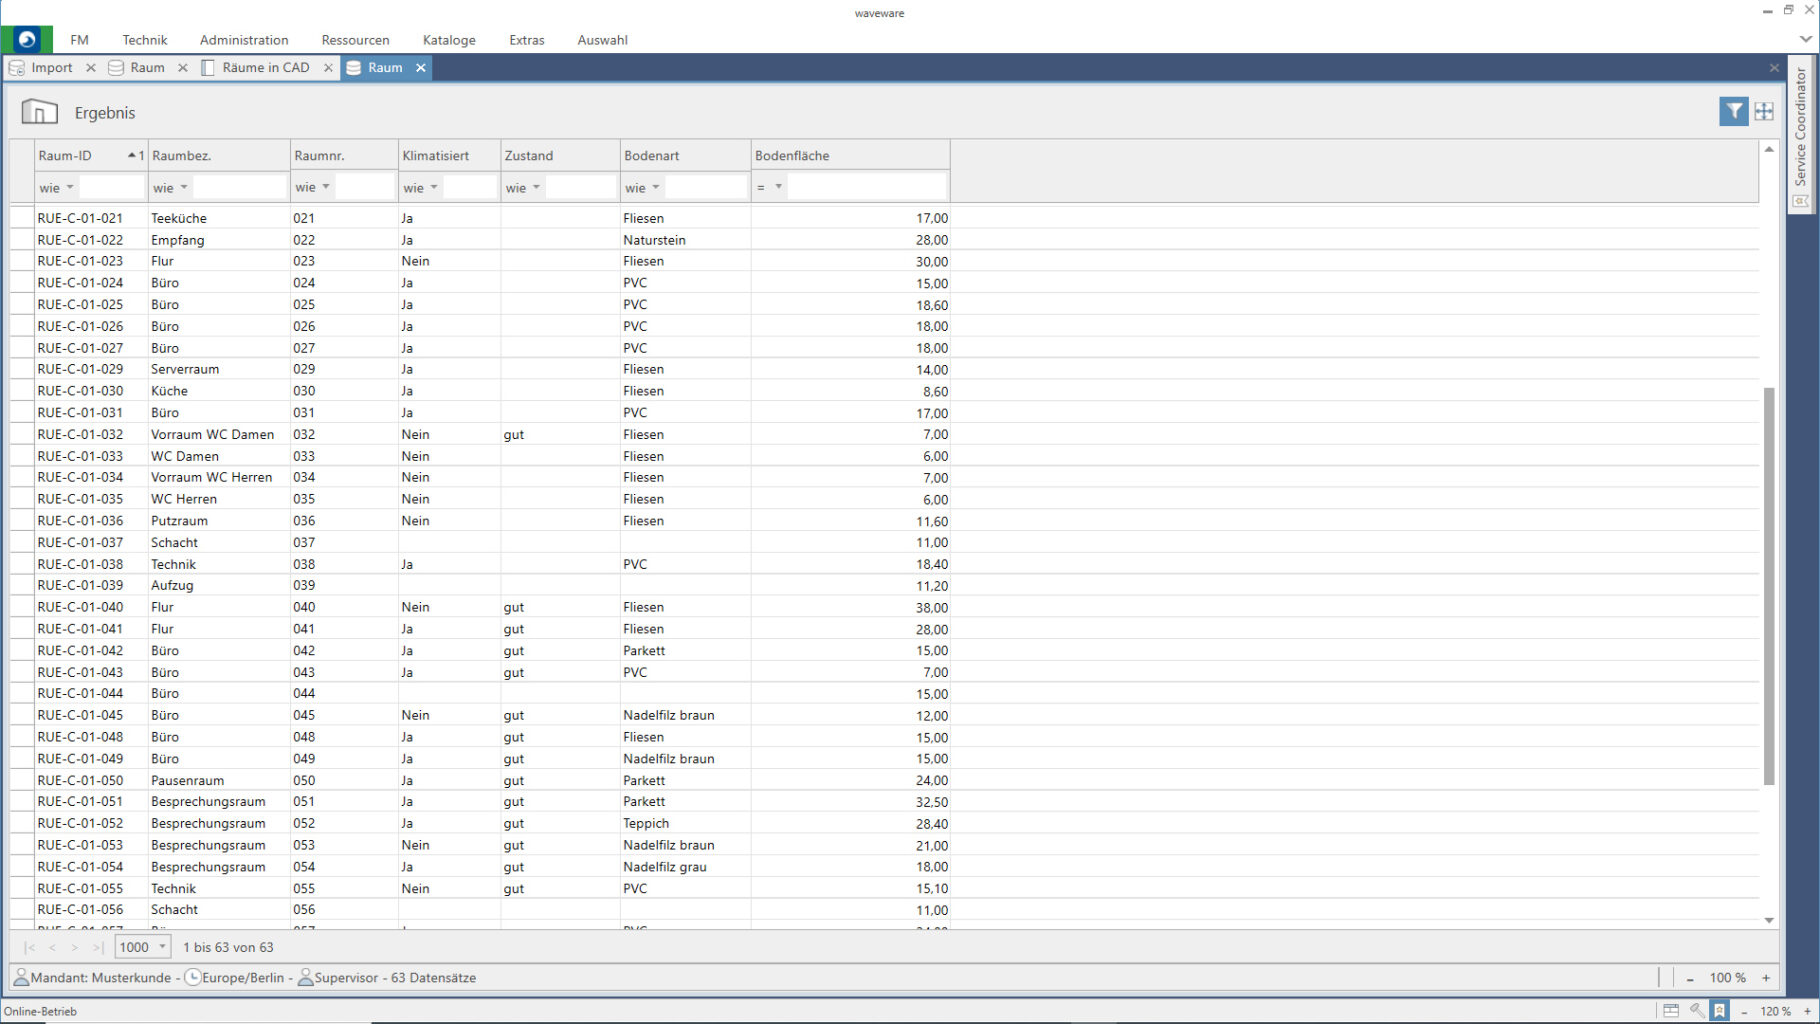Click the waveware application logo button

point(27,39)
